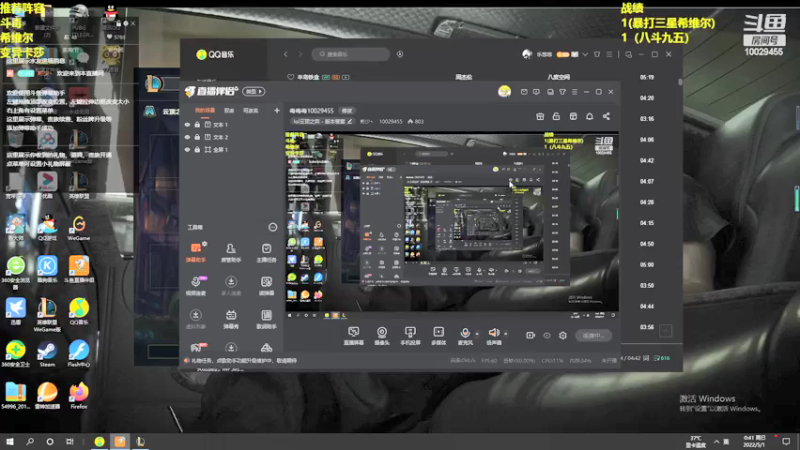Viewport: 800px width, 450px height.
Task: Open the Firefox desktop shortcut
Action: [79, 396]
